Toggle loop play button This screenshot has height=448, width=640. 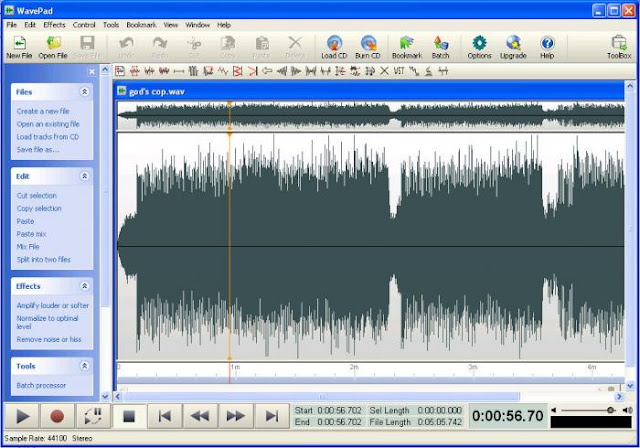[93, 416]
